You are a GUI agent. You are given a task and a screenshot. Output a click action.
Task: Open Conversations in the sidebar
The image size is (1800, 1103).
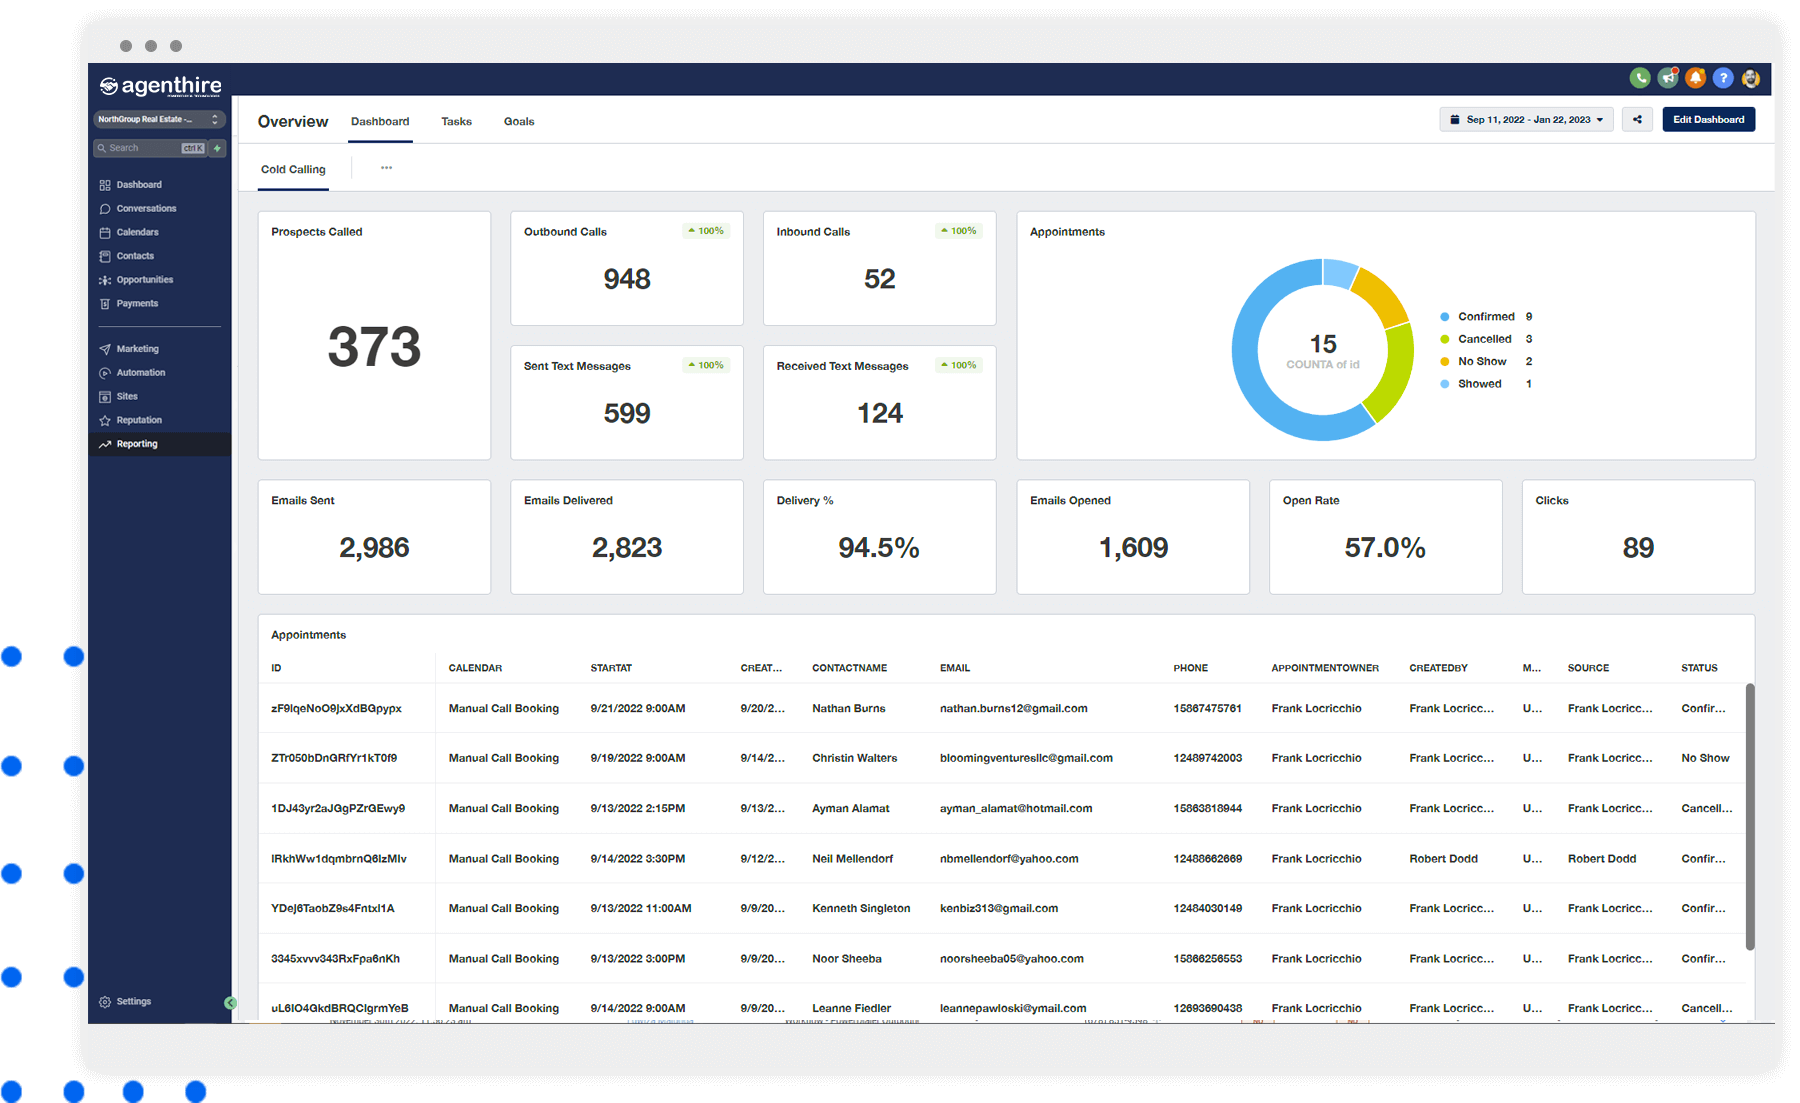pos(146,209)
